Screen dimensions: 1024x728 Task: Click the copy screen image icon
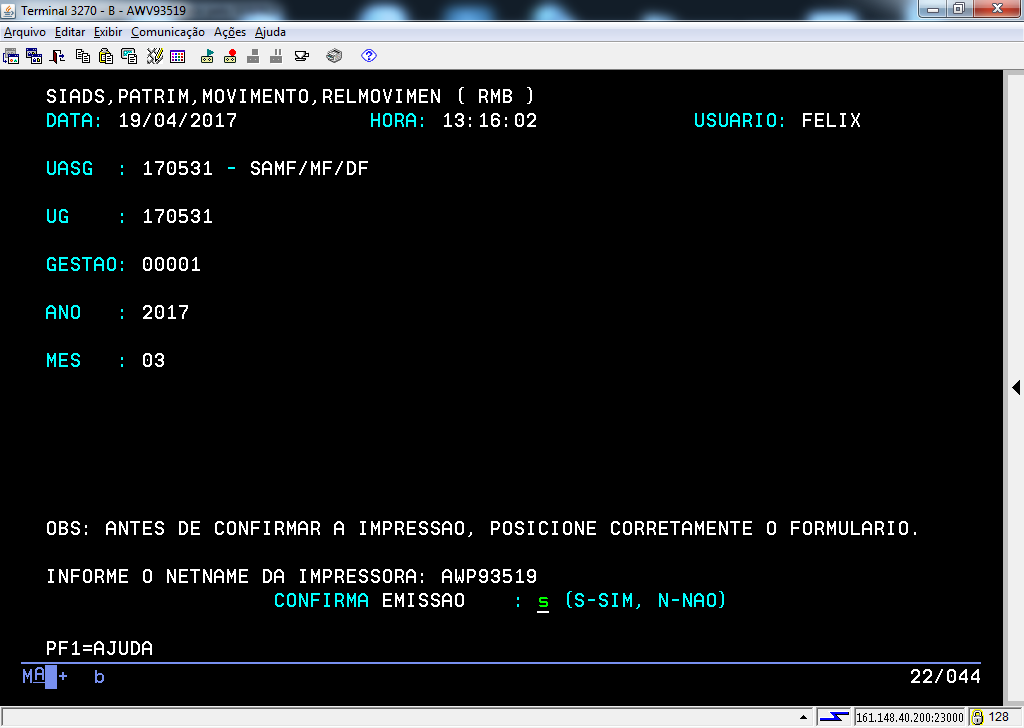point(129,56)
